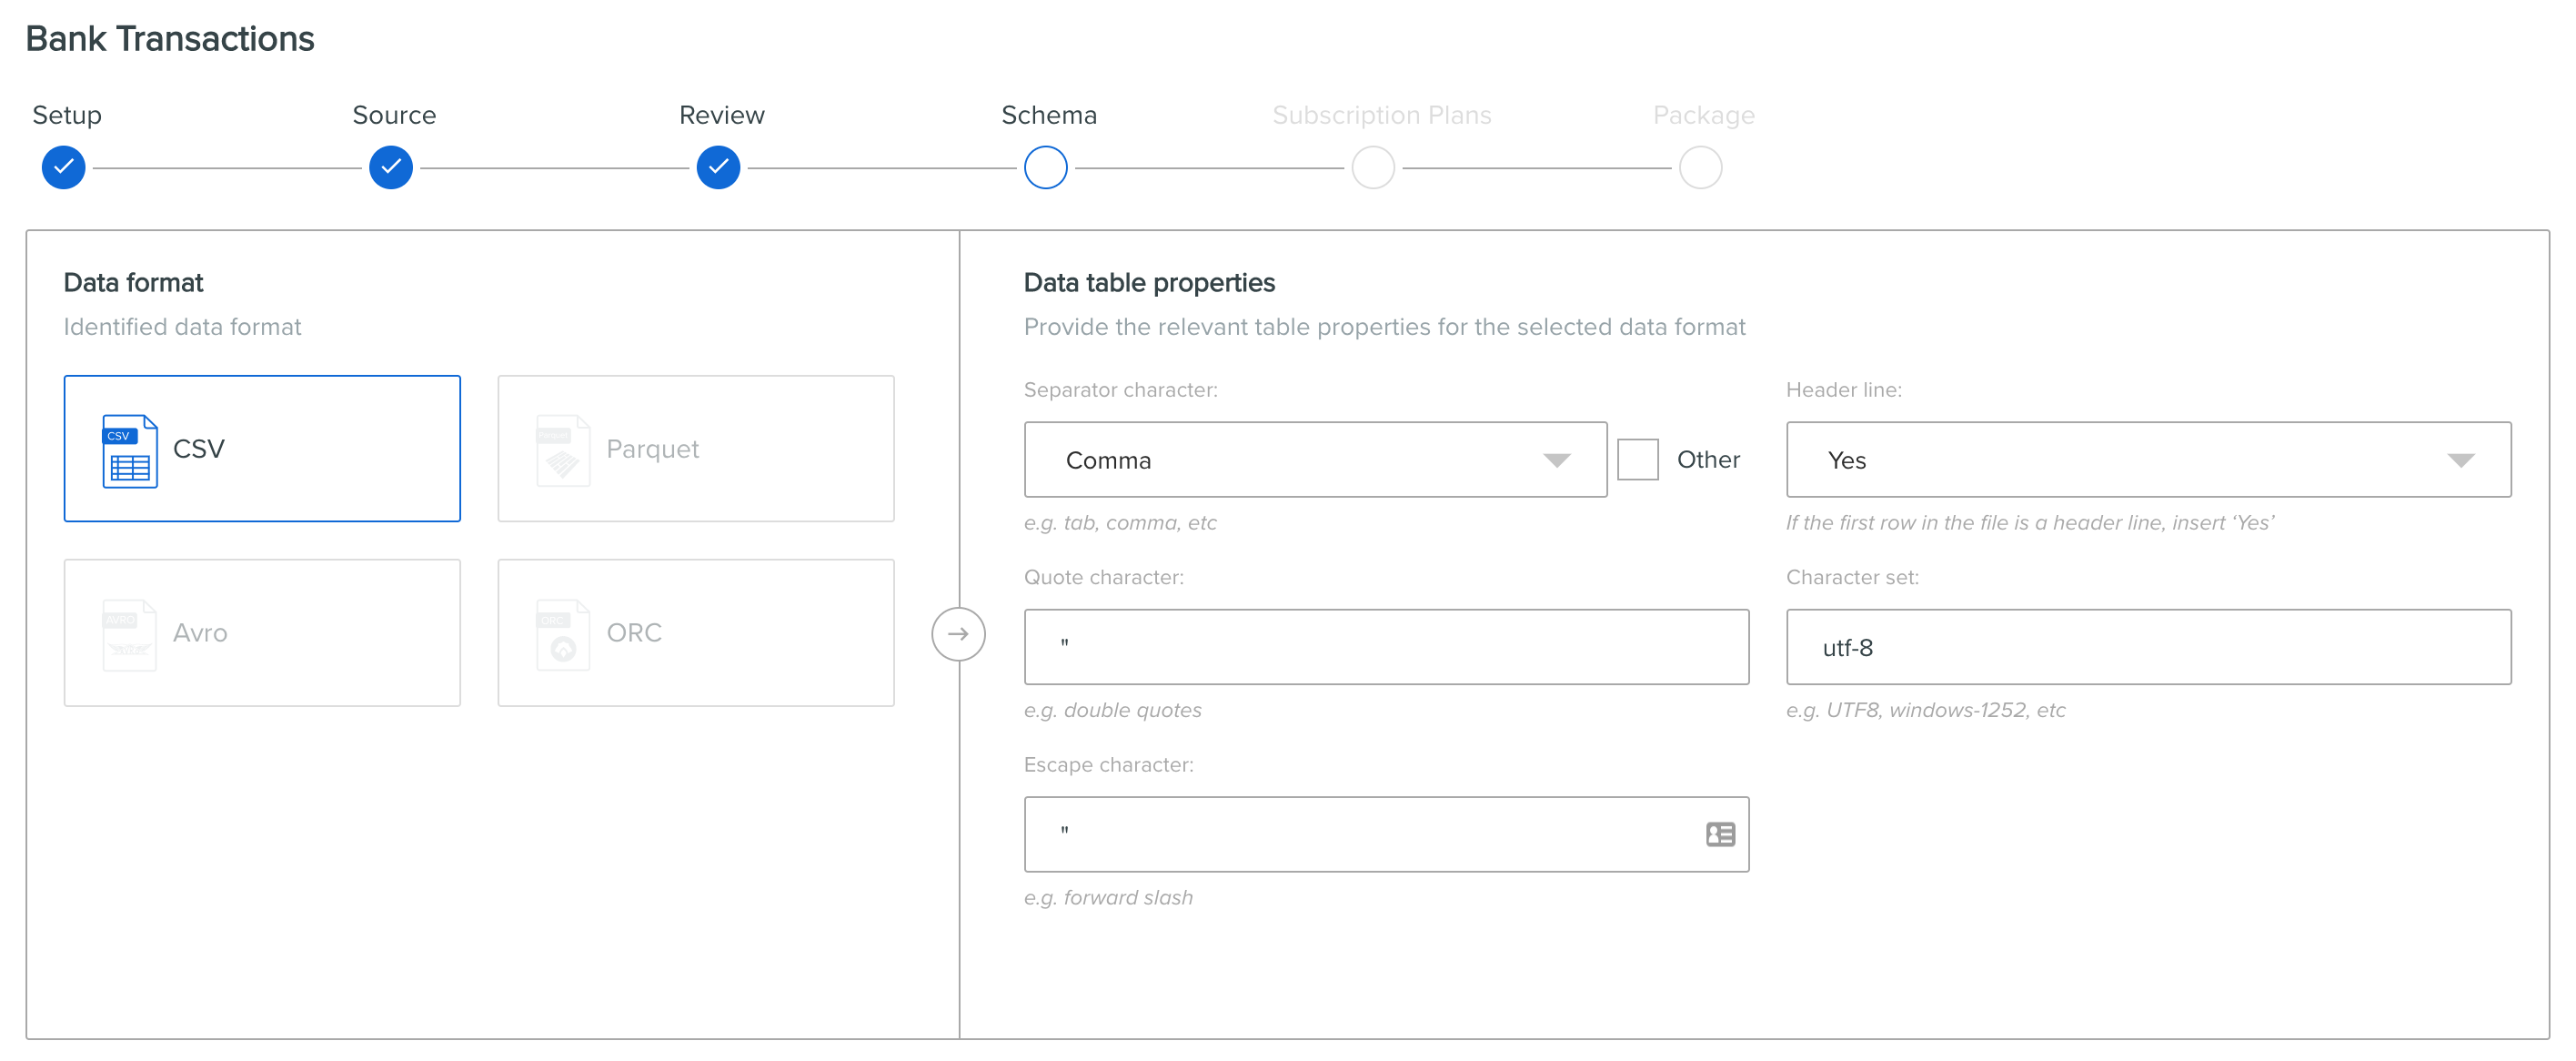
Task: Click the 'Quote character:' label
Action: coord(1103,577)
